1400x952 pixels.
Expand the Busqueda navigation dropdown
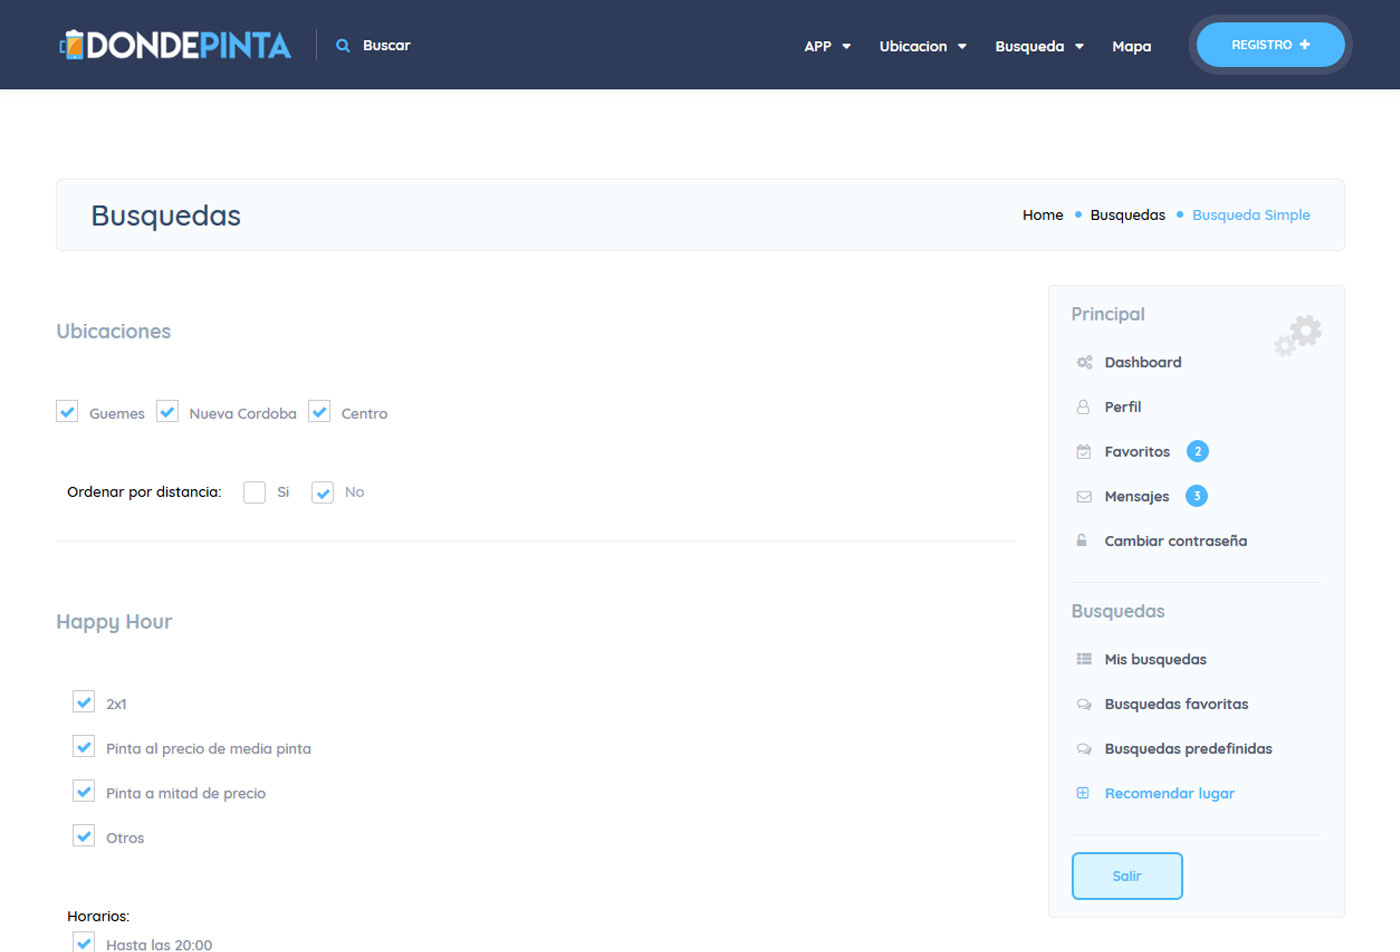(x=1039, y=46)
